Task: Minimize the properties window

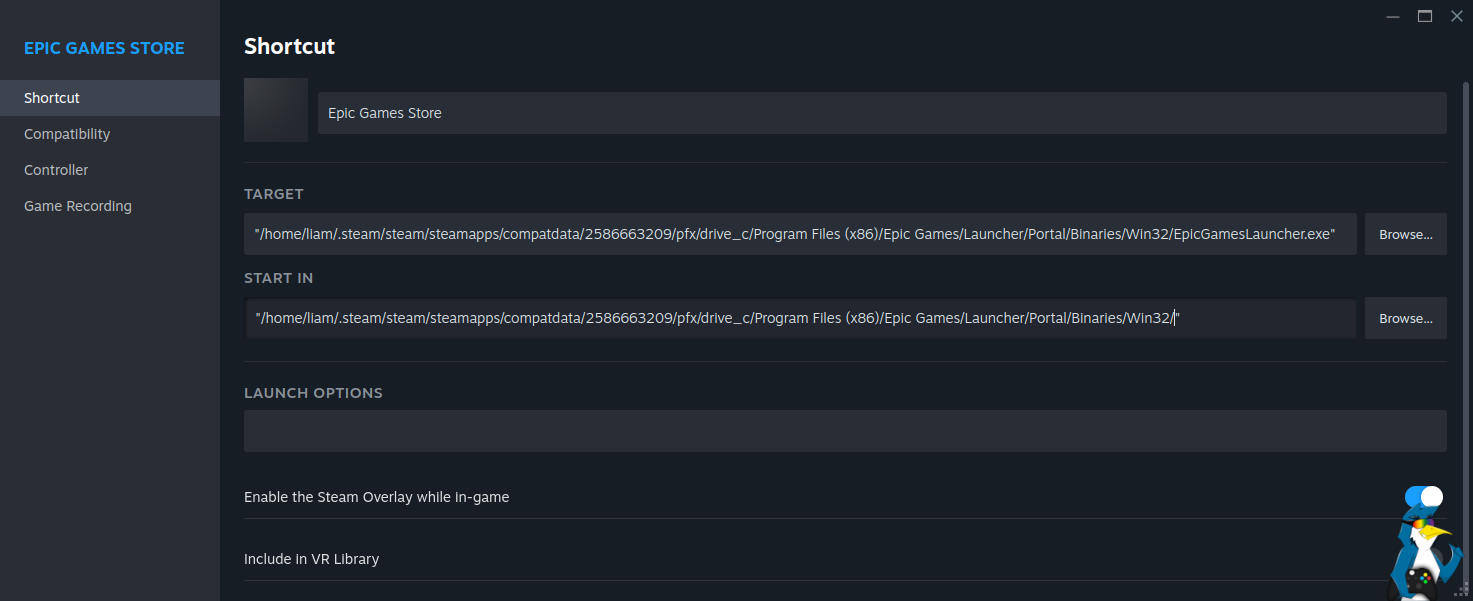Action: tap(1393, 16)
